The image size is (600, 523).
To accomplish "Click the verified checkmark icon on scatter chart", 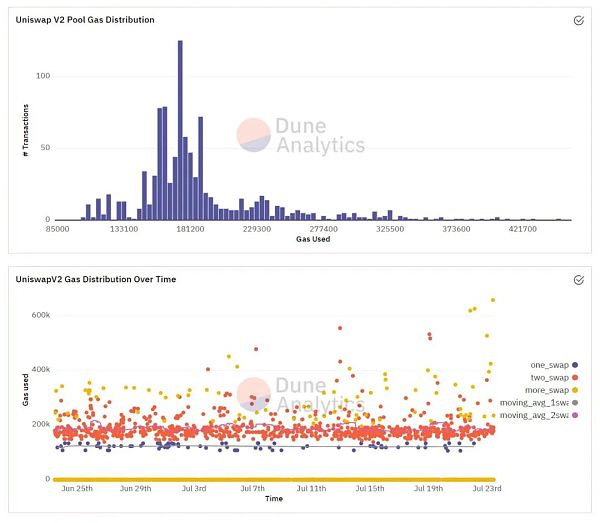I will pyautogui.click(x=578, y=280).
